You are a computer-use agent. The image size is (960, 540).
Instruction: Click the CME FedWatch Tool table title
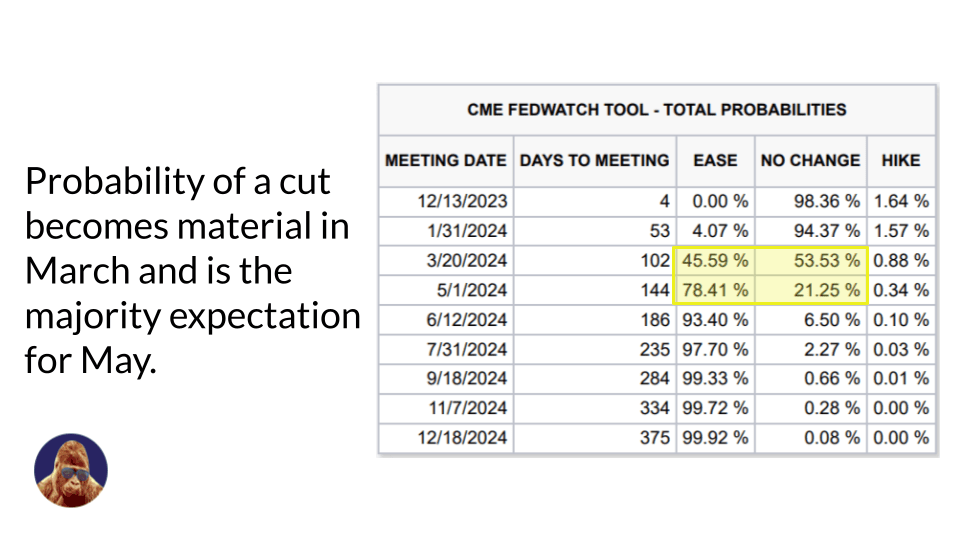(x=657, y=110)
